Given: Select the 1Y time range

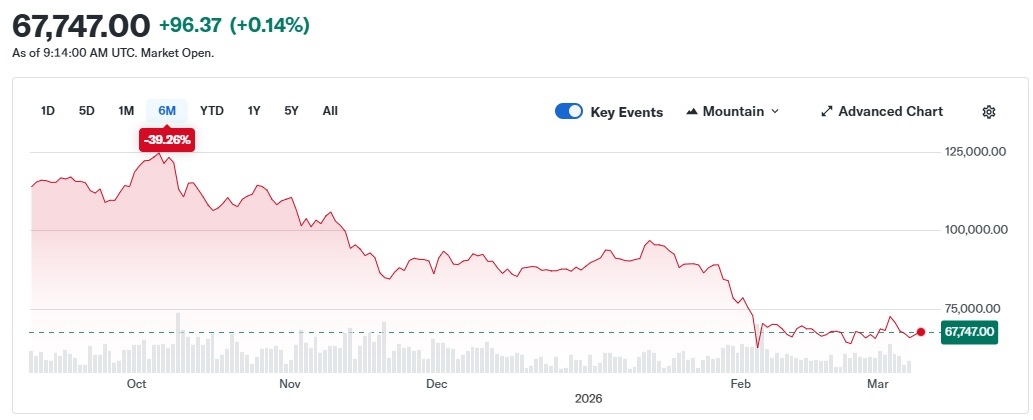Looking at the screenshot, I should pos(254,111).
